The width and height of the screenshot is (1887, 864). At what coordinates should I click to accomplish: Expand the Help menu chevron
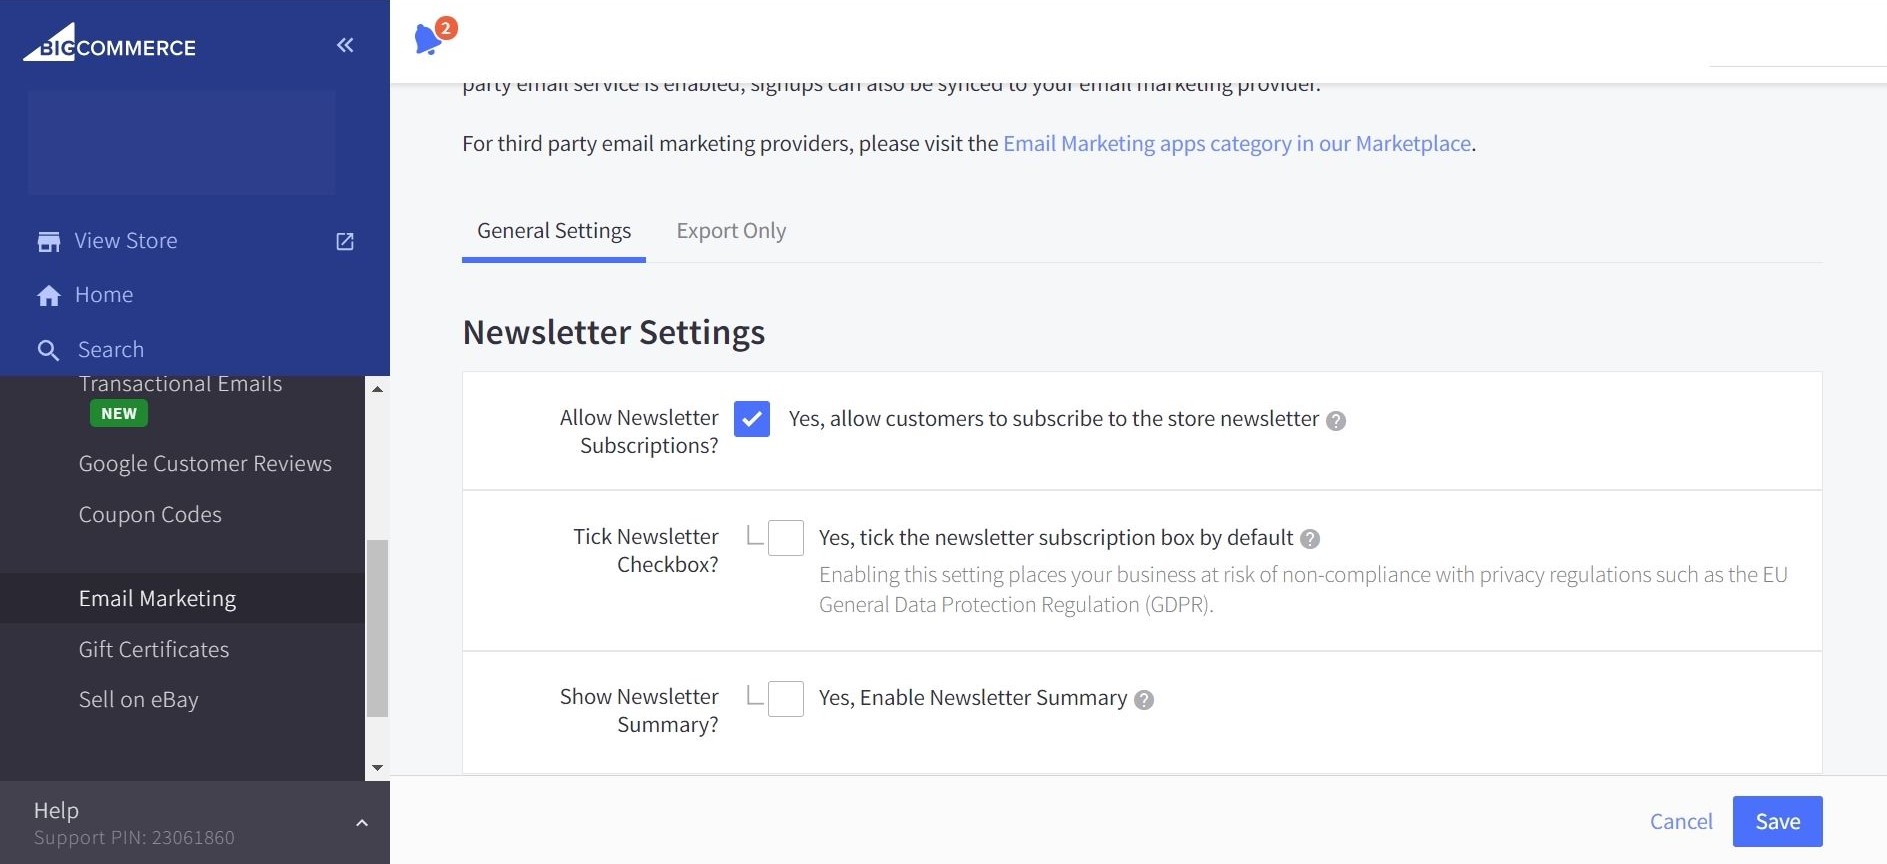pyautogui.click(x=362, y=823)
